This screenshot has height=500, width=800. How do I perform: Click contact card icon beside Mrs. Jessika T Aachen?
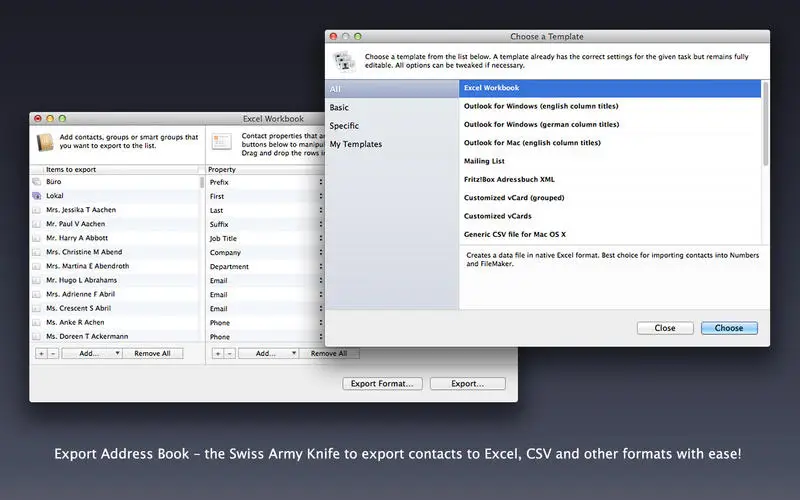click(36, 210)
